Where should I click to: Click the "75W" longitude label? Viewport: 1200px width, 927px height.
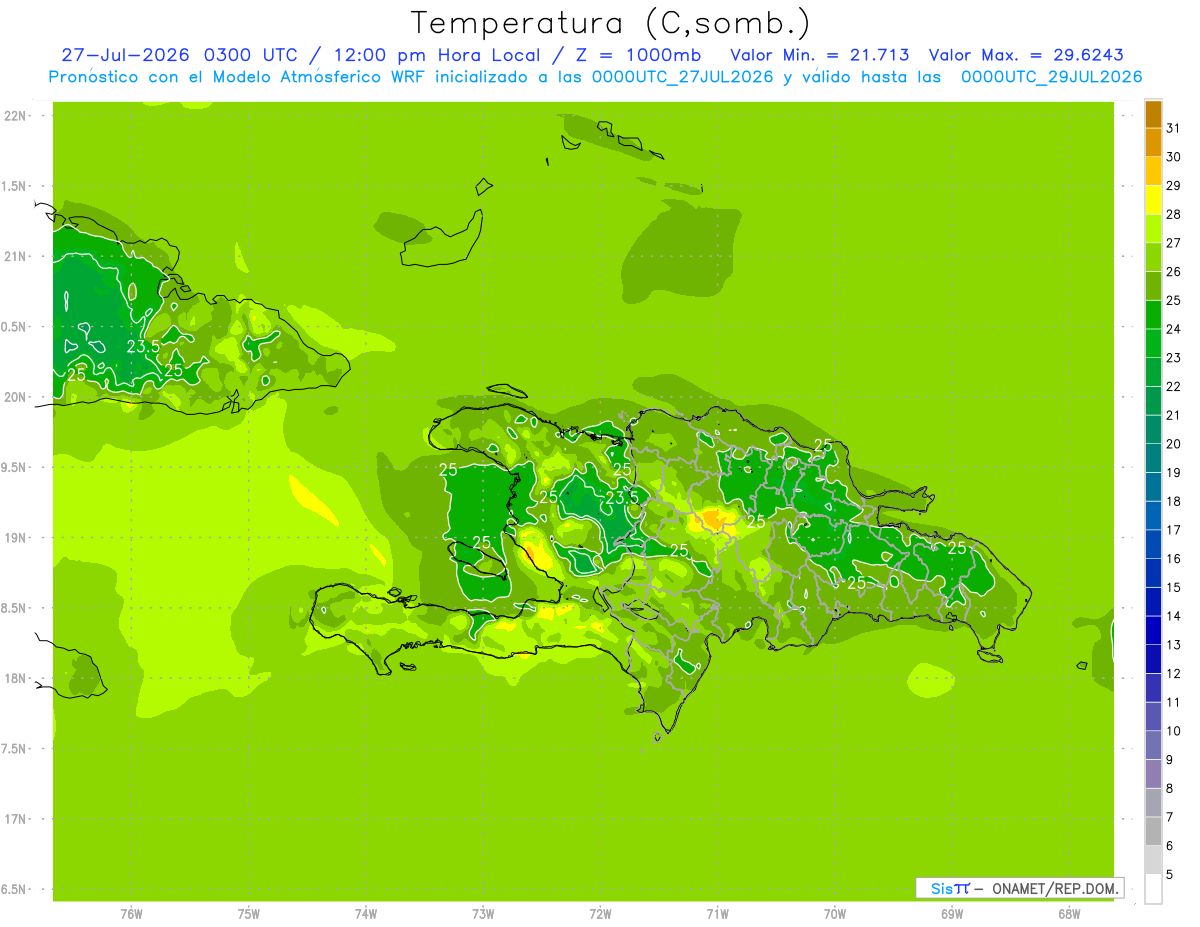point(248,913)
